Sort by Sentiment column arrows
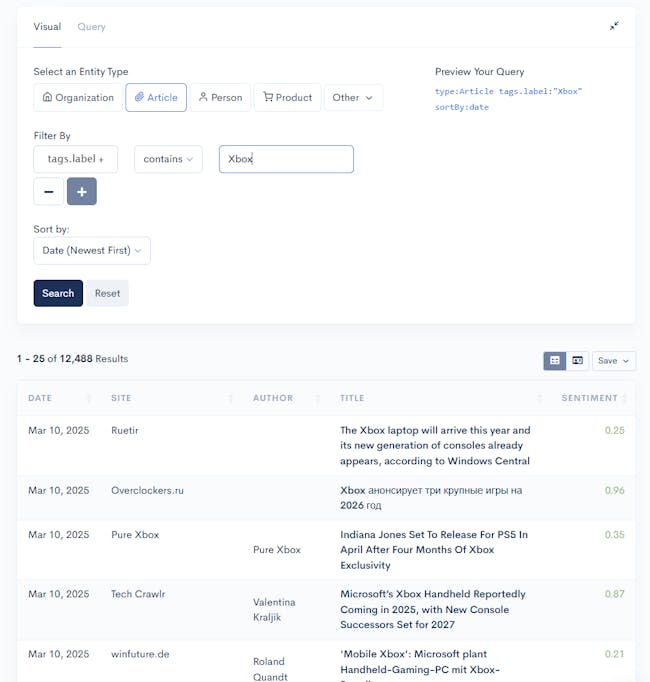This screenshot has width=650, height=682. 627,398
